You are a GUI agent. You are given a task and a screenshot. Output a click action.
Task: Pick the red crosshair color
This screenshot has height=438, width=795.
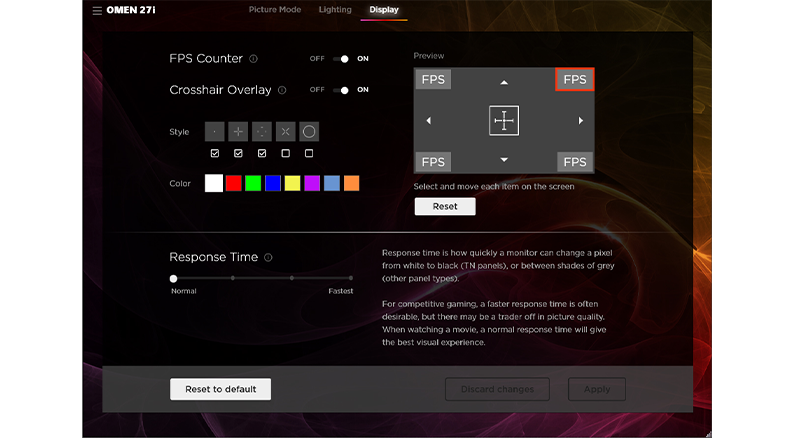coord(233,183)
